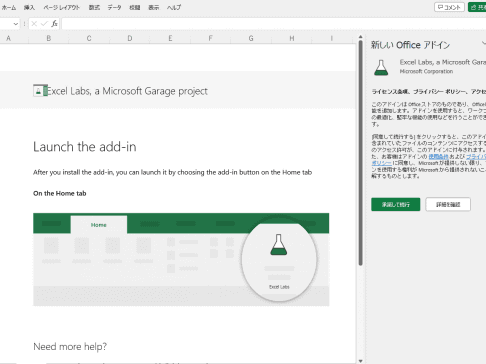This screenshot has height=364, width=486.
Task: Click the コメント button
Action: coord(449,7)
